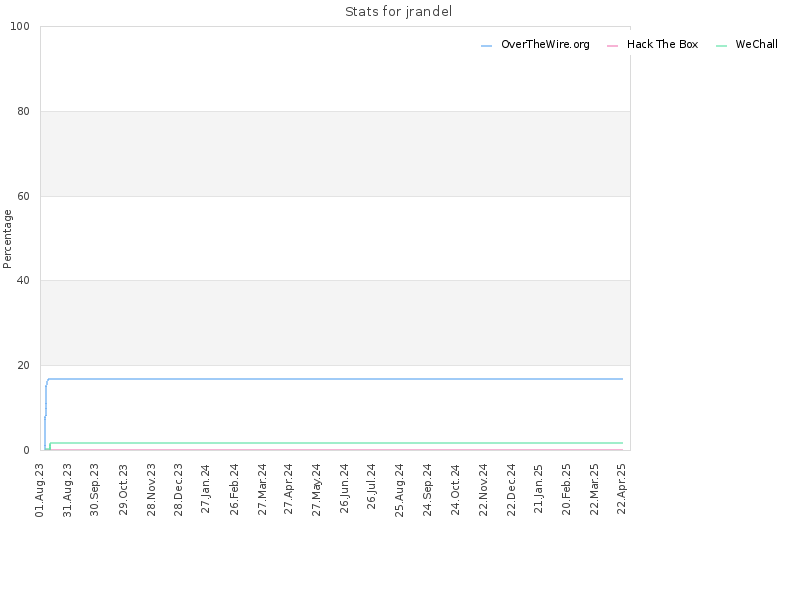800x600 pixels.
Task: Click the 28.Dec.23 x-axis date label
Action: 178,490
